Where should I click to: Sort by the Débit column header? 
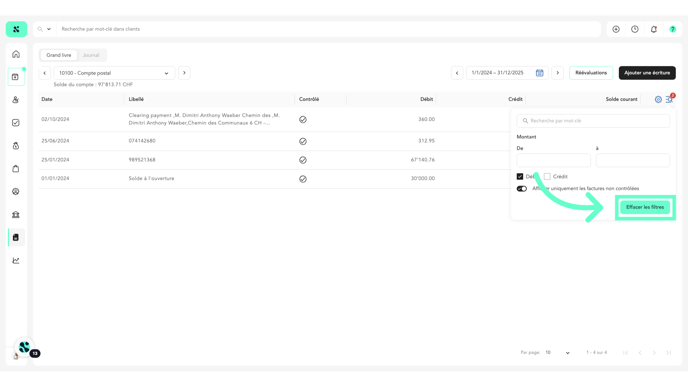click(426, 99)
